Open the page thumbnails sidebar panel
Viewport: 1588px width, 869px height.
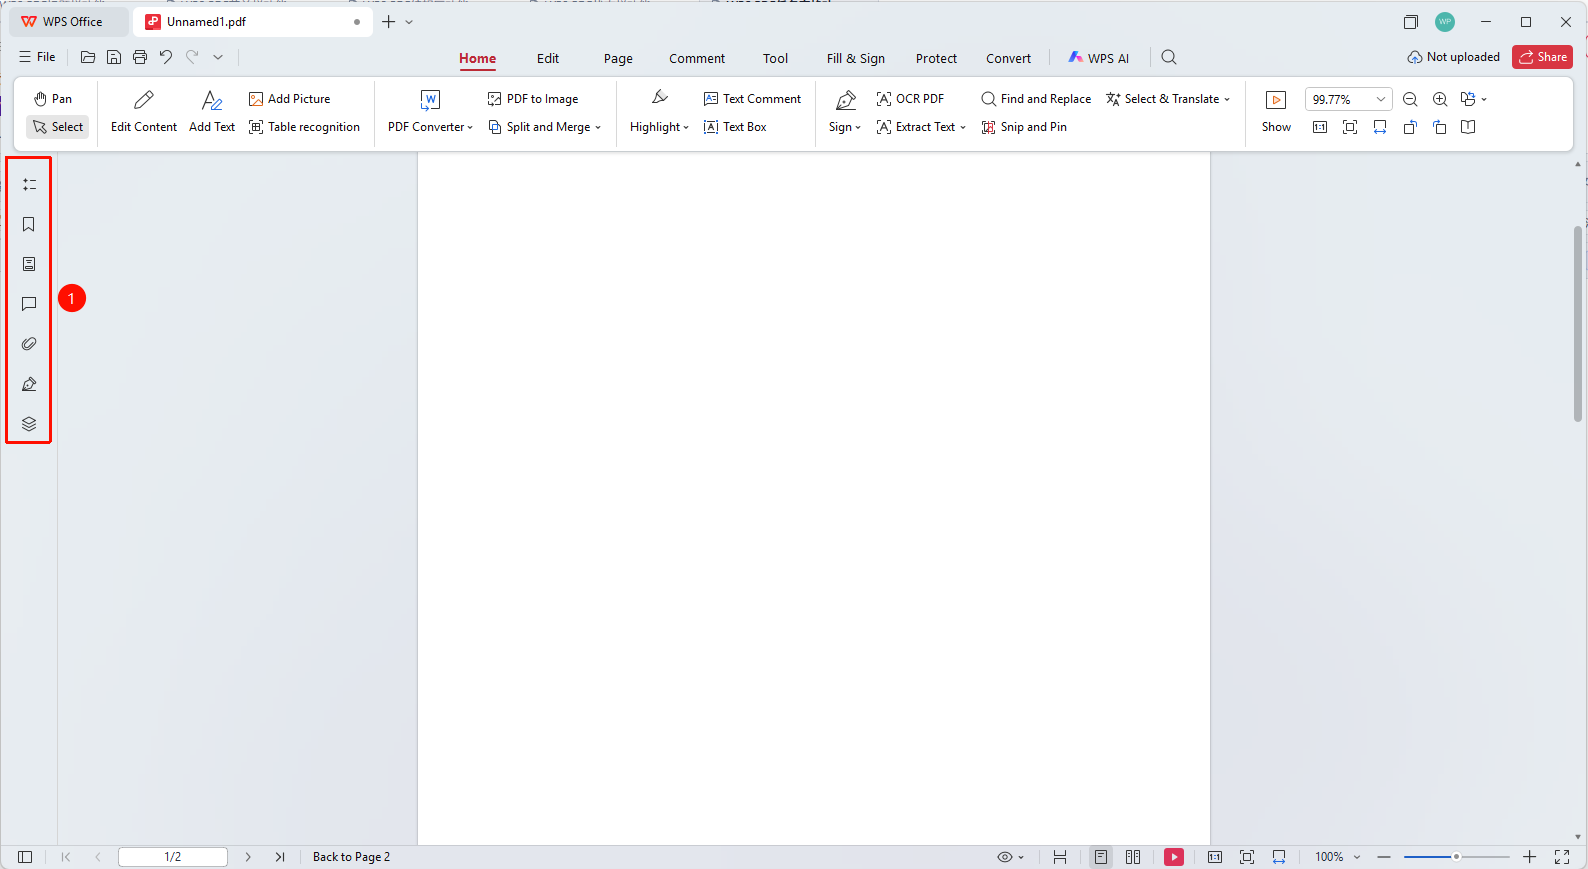[29, 264]
